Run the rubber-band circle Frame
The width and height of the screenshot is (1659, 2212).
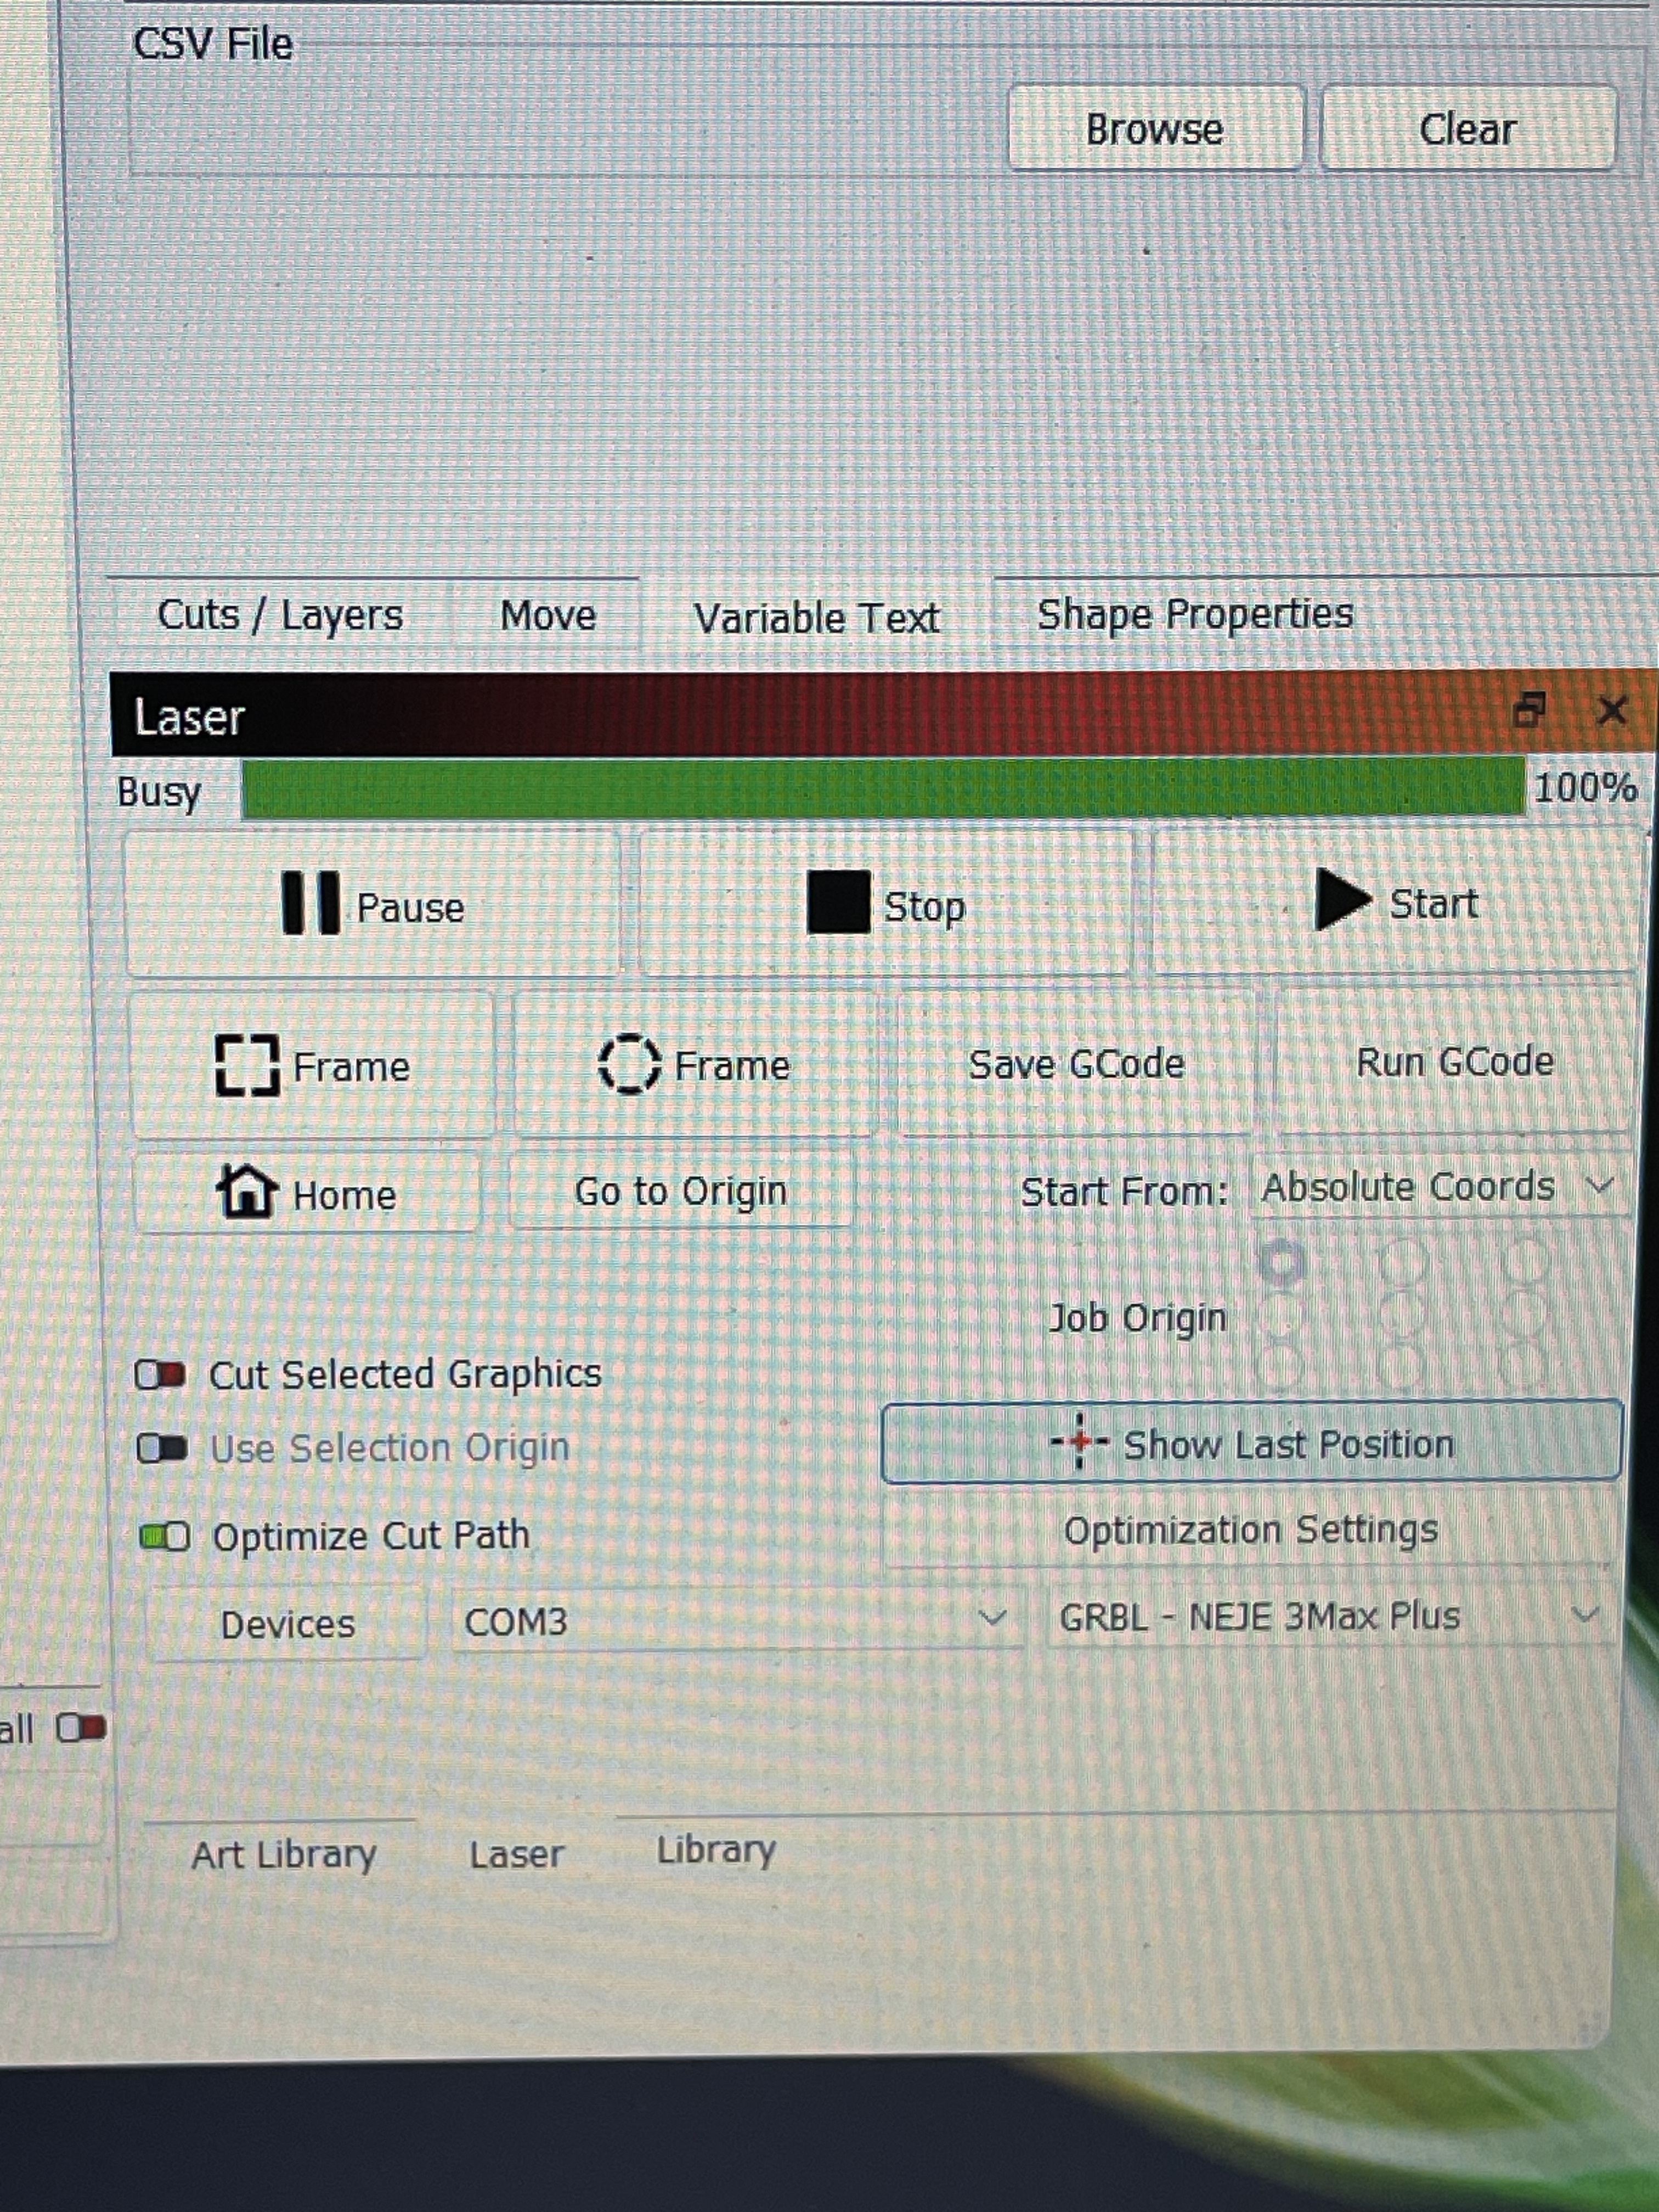[x=695, y=1064]
